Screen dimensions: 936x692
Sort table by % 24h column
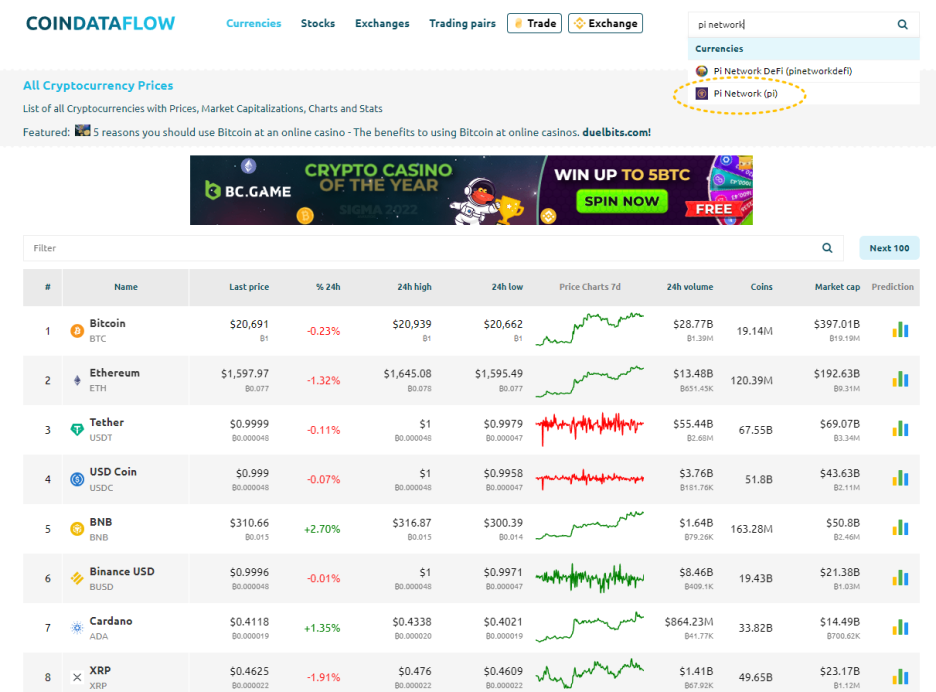click(x=328, y=287)
